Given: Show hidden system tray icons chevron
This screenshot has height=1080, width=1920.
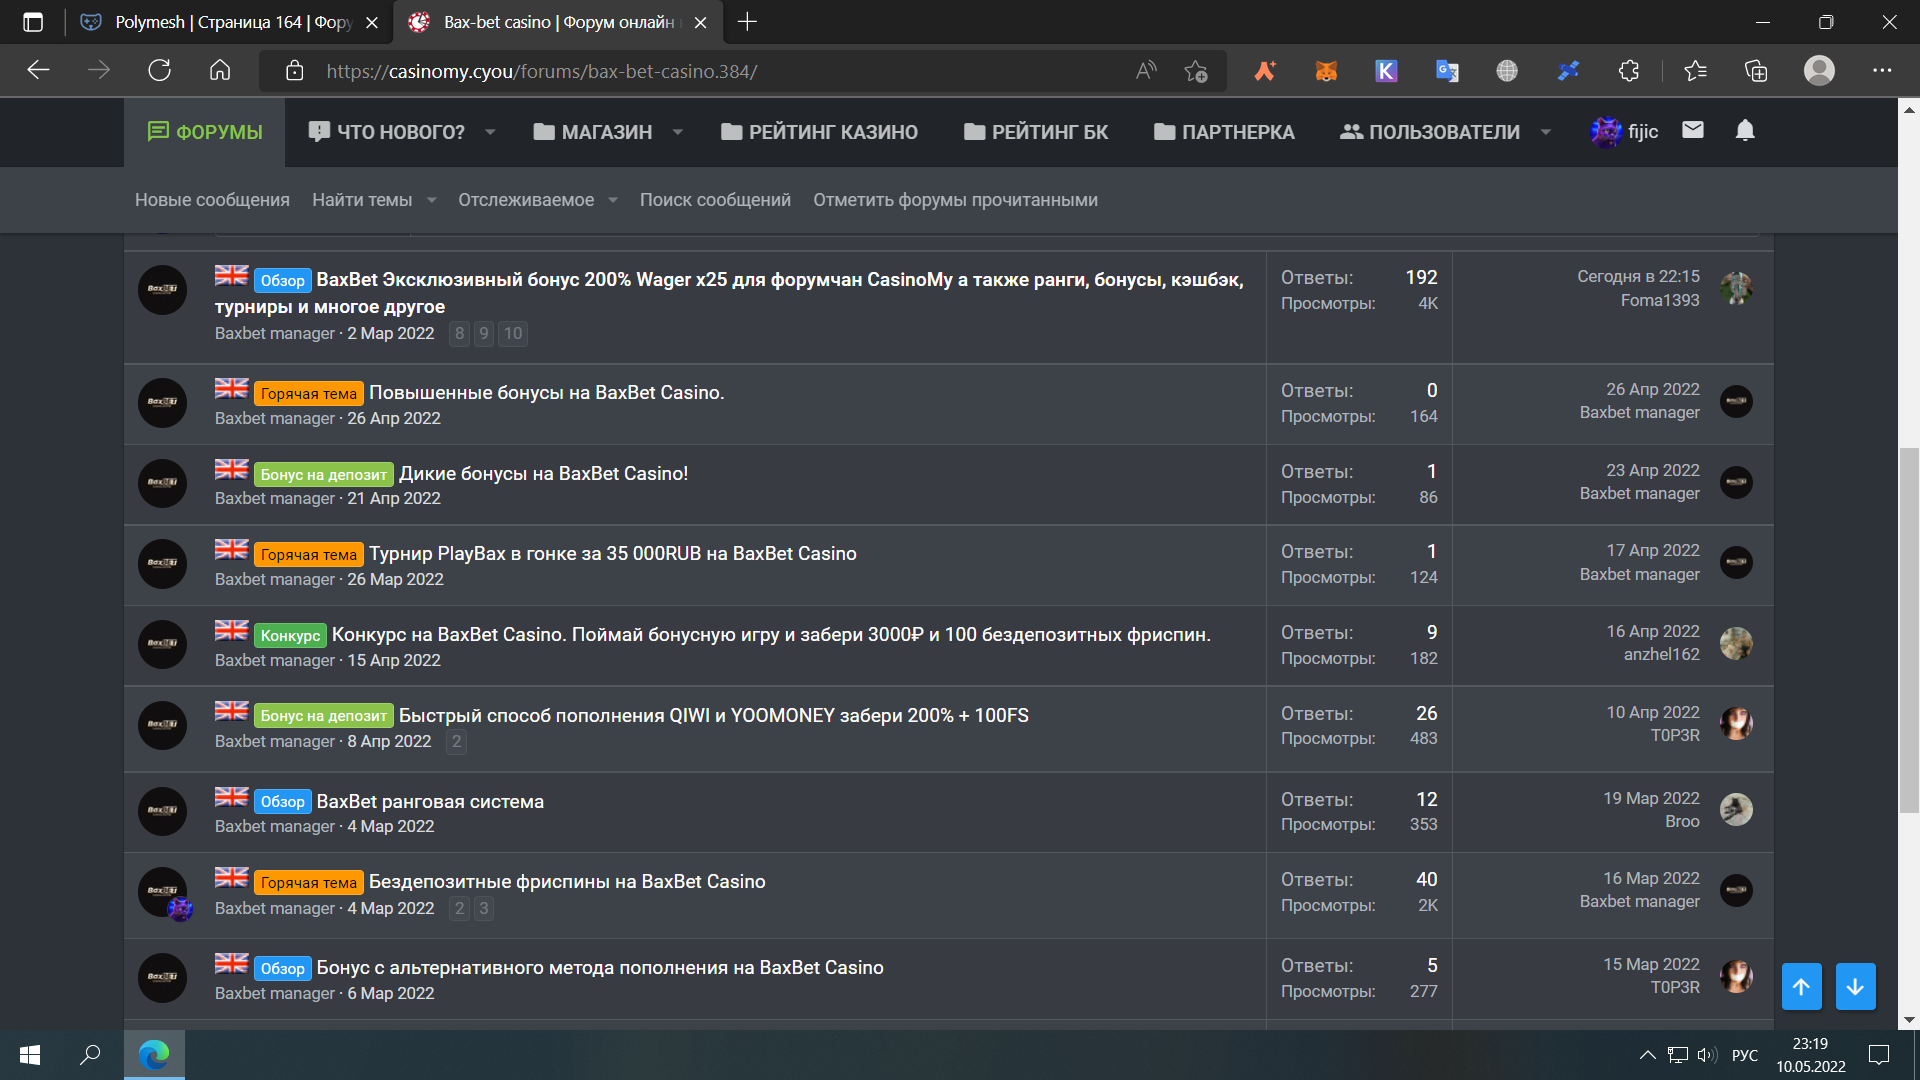Looking at the screenshot, I should (x=1647, y=1055).
